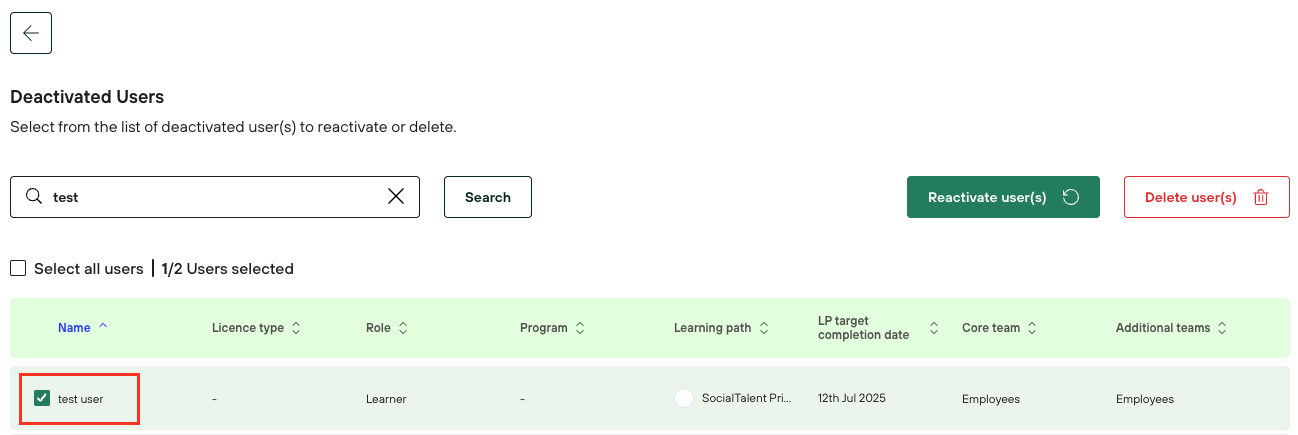Click the reactivate circular arrow icon
Image resolution: width=1298 pixels, height=435 pixels.
(1071, 197)
